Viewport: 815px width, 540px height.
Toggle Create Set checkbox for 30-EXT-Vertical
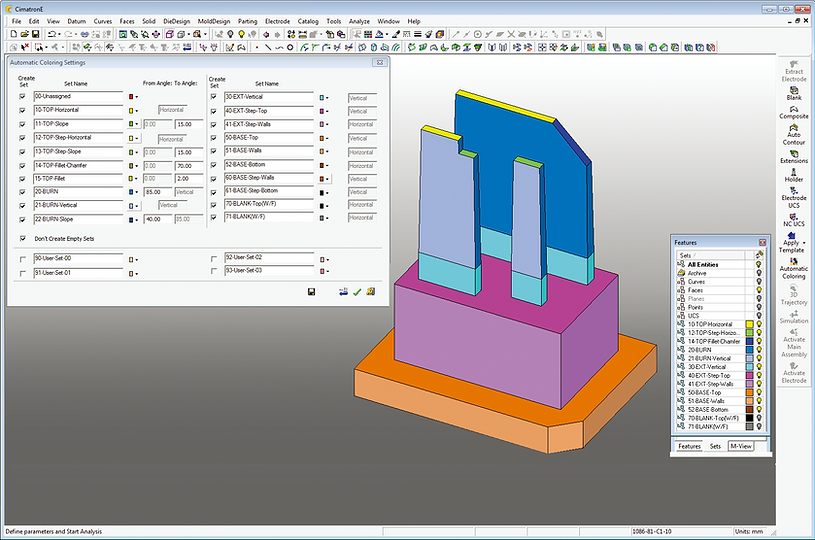pos(214,97)
